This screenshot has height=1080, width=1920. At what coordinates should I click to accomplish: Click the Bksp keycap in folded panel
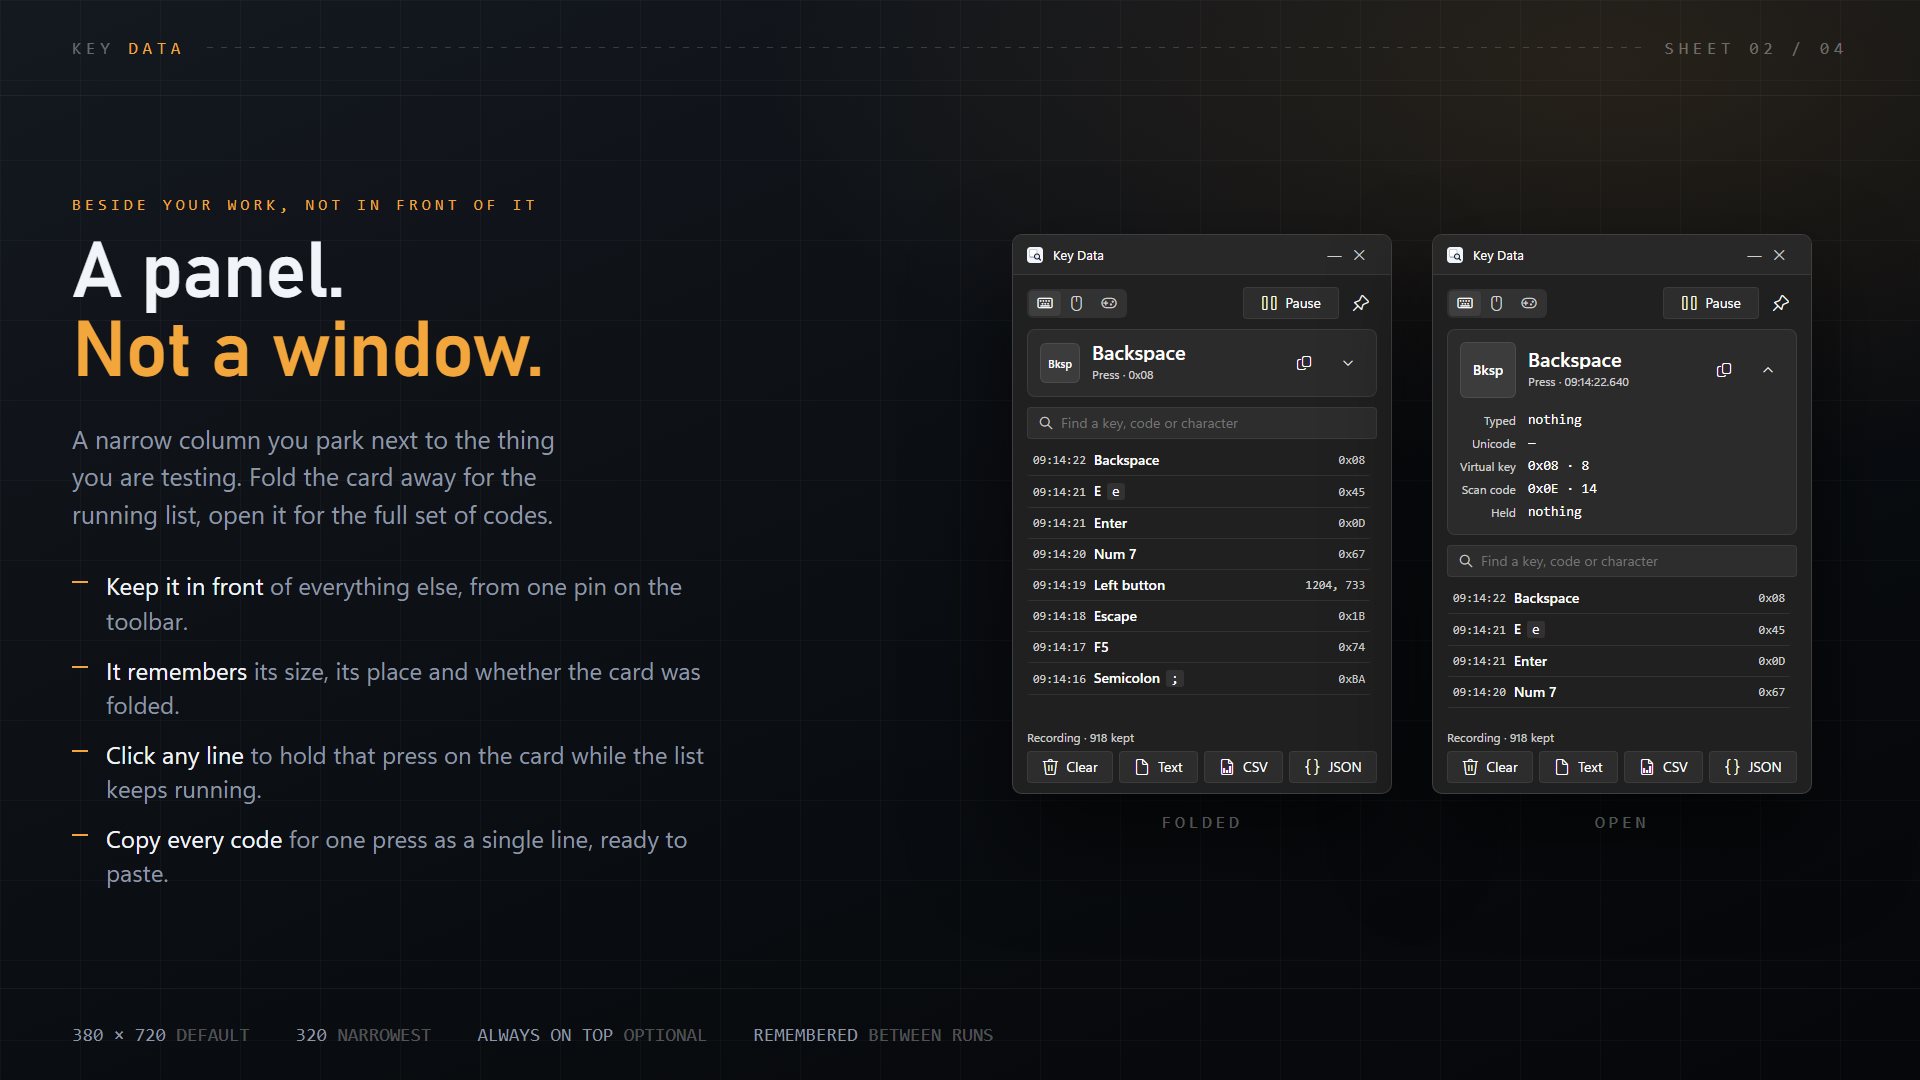click(x=1060, y=364)
